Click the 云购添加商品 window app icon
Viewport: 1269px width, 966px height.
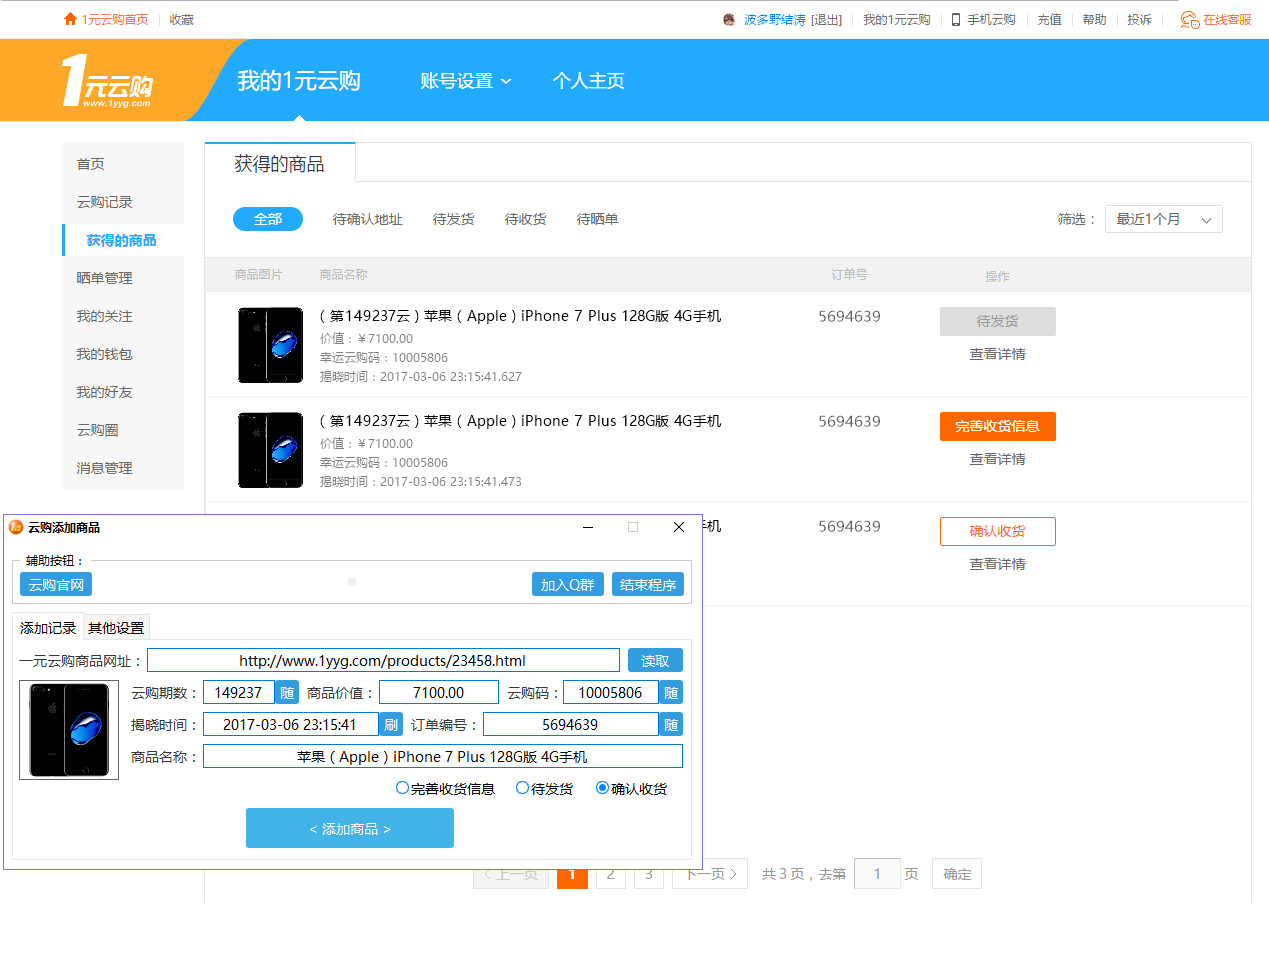[x=16, y=527]
